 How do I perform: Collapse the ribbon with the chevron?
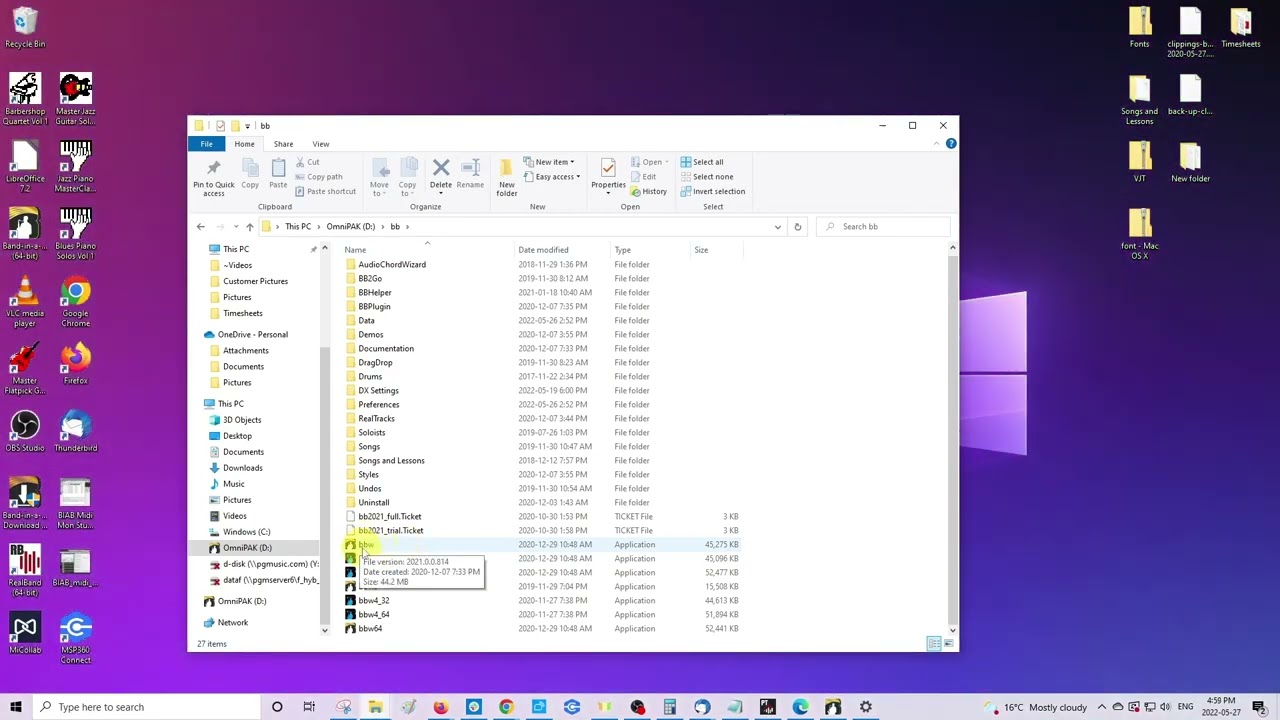point(936,144)
